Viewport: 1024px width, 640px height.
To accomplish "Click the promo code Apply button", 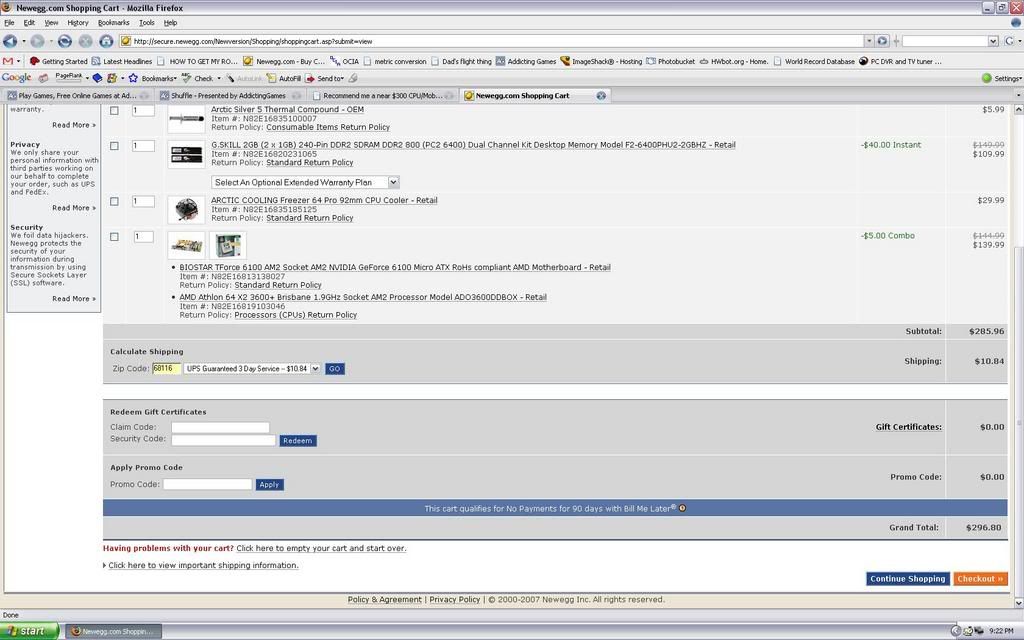I will point(269,485).
